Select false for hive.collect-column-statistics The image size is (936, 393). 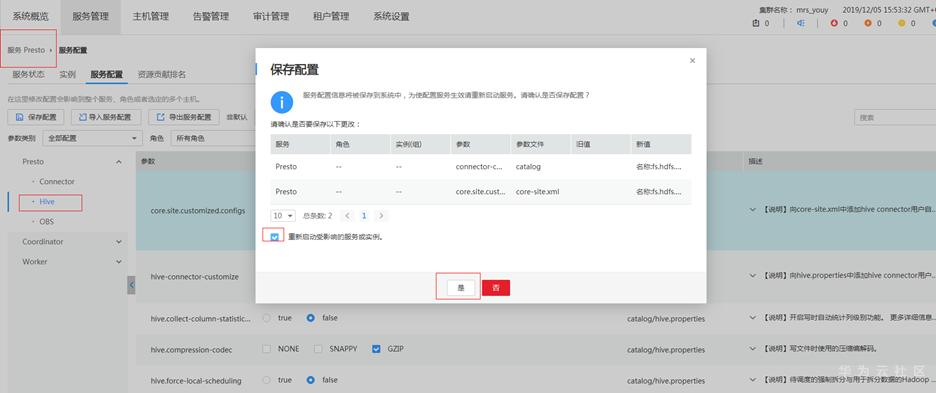[310, 318]
